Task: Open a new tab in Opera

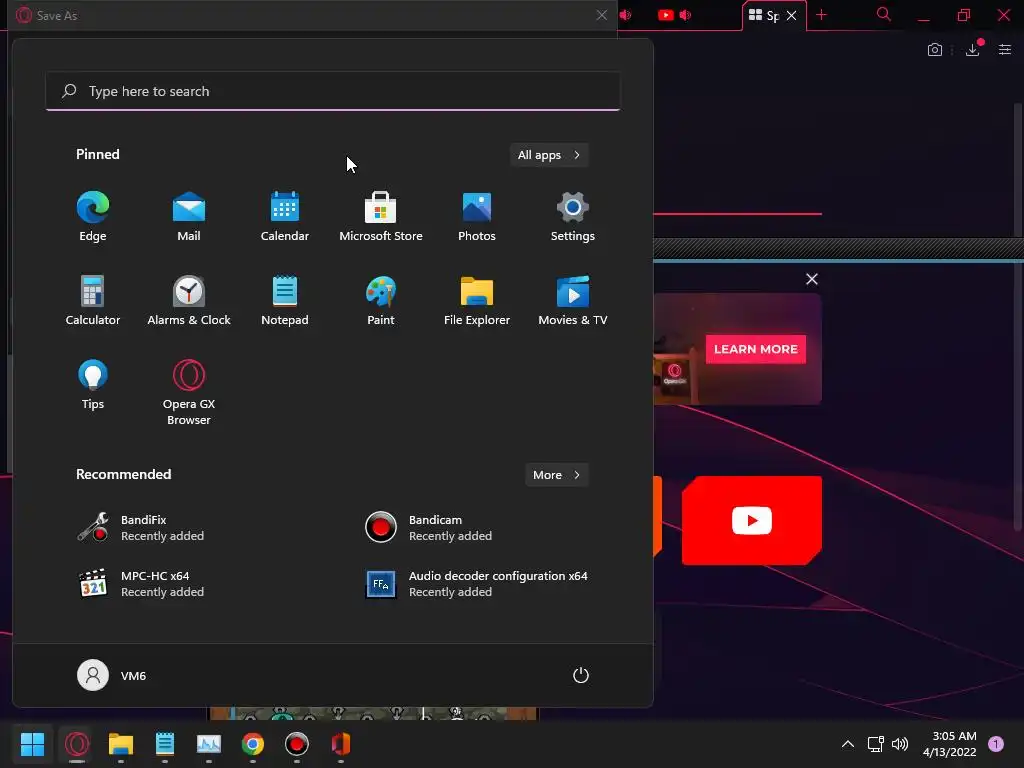Action: coord(822,15)
